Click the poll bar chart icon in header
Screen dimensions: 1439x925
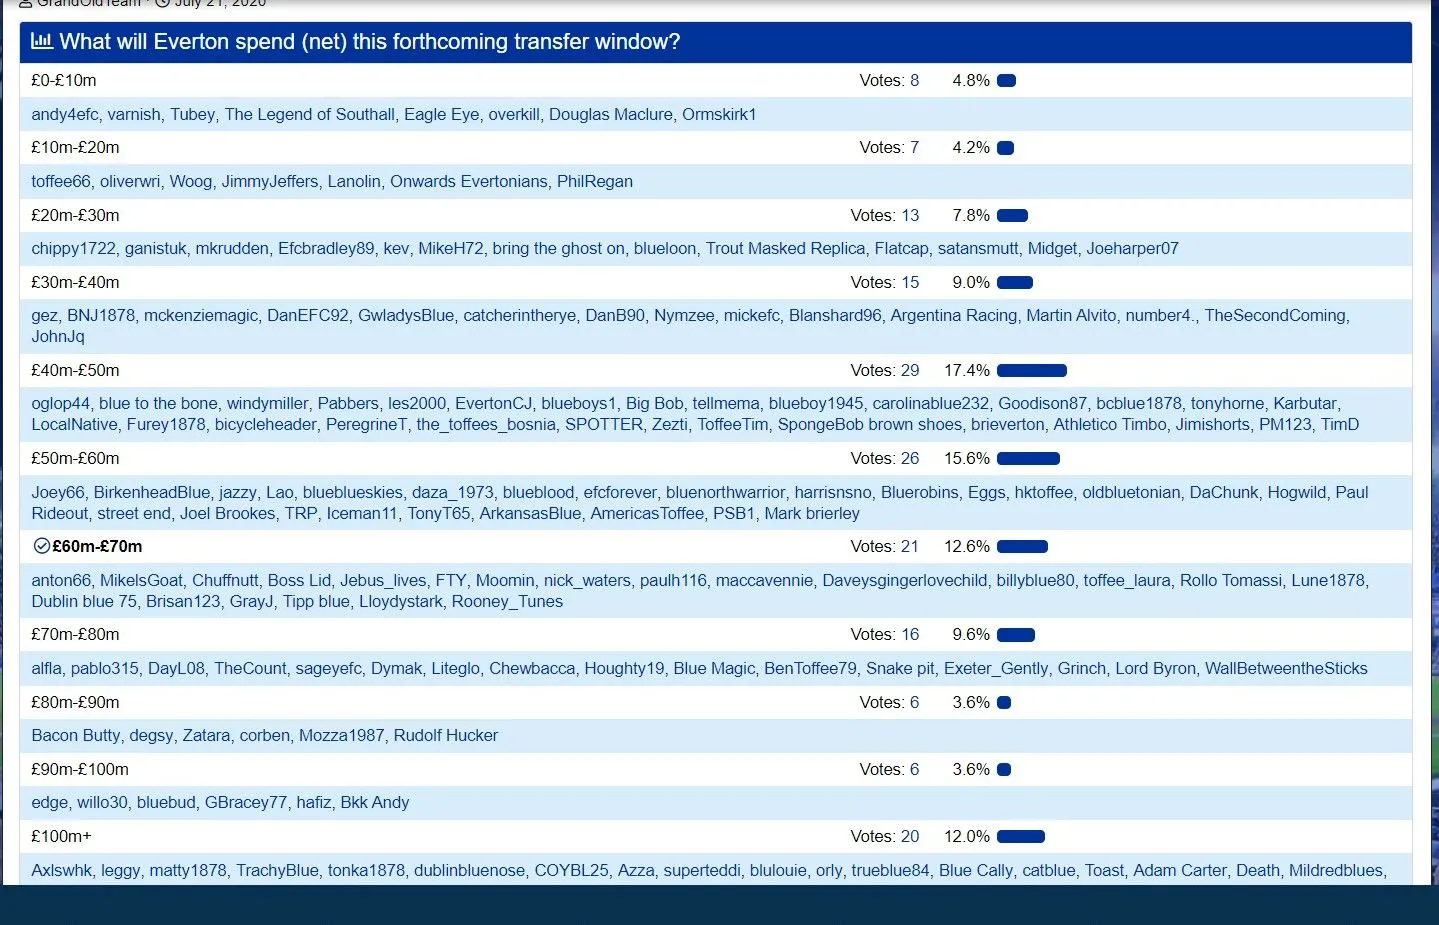[41, 41]
